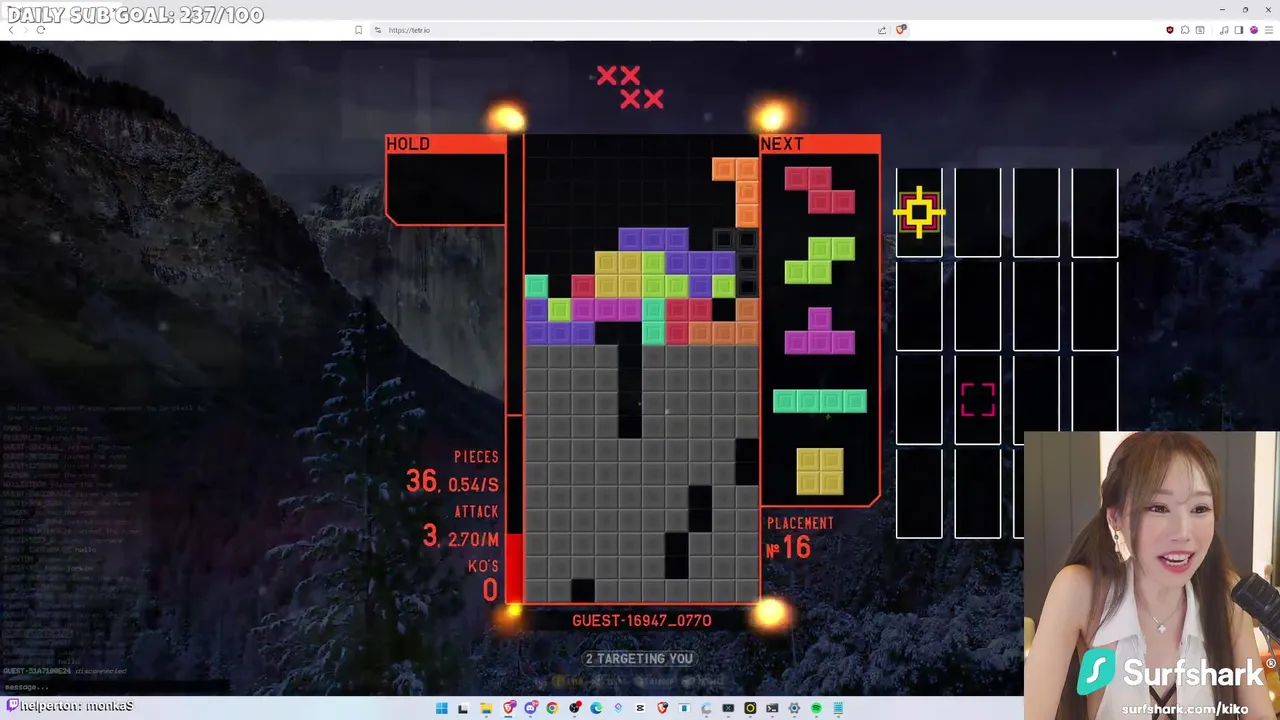Open site settings icon beside the URL
The image size is (1280, 720).
pos(378,30)
